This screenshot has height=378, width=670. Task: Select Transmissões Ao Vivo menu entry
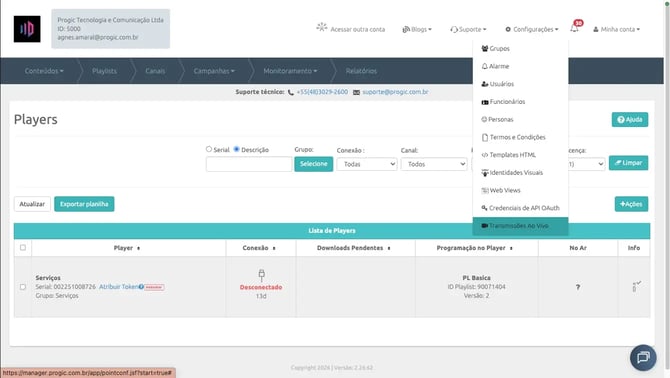pos(520,226)
